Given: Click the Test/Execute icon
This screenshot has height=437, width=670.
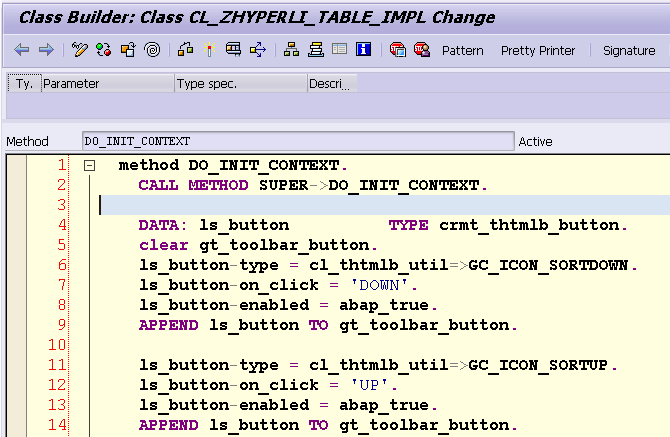Looking at the screenshot, I should [x=233, y=50].
